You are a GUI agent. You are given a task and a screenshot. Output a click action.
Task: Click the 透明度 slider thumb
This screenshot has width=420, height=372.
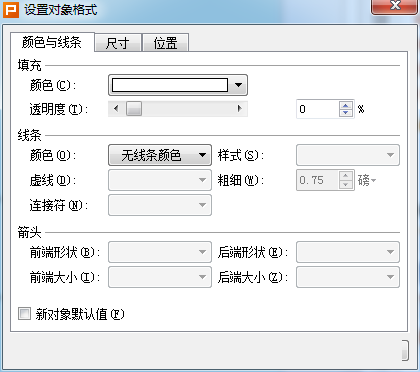click(x=134, y=109)
